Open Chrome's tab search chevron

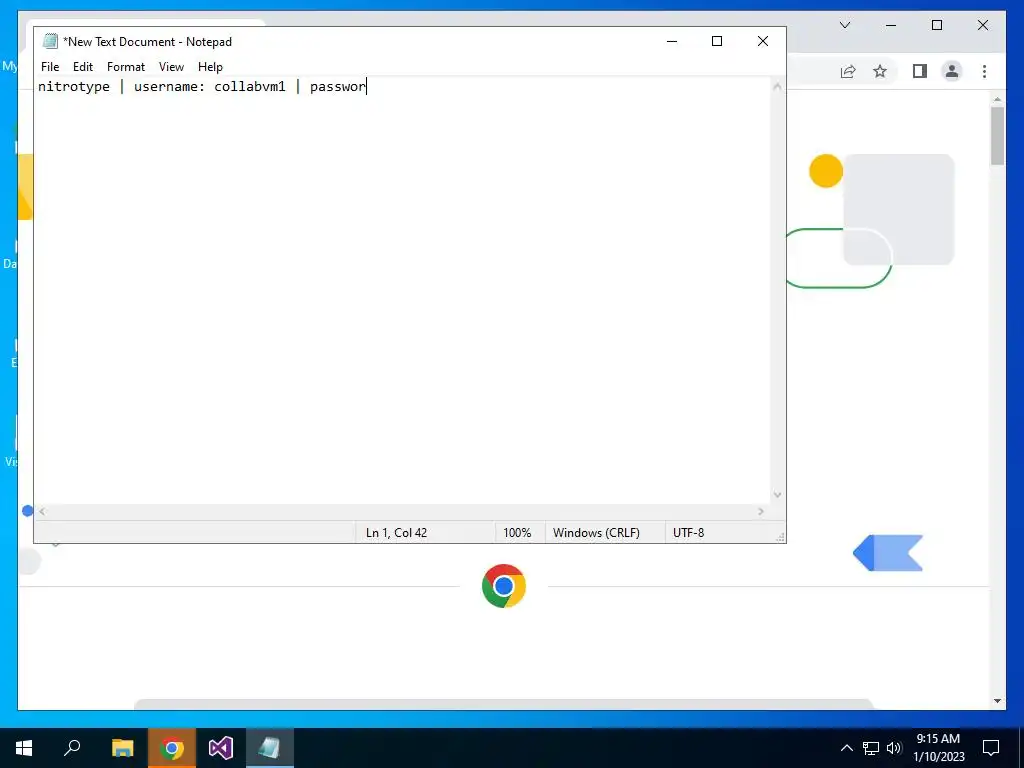[844, 25]
